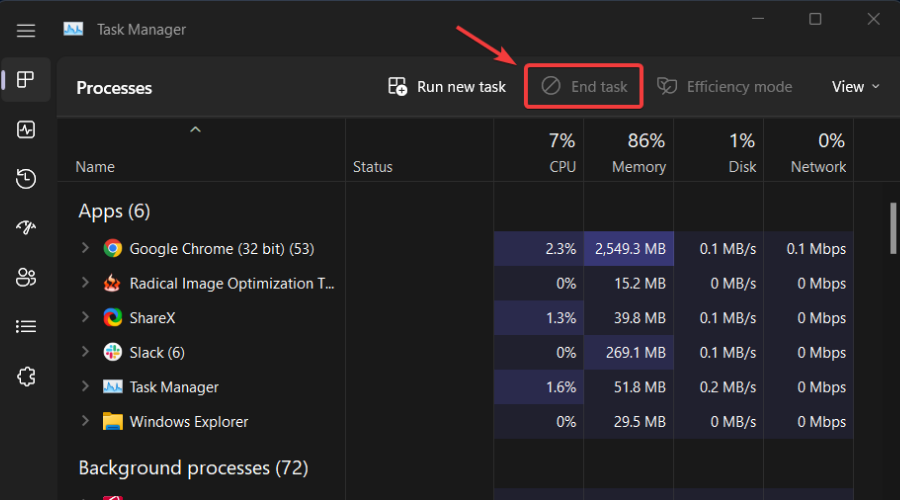
Task: Click the vertical scrollbar thumb
Action: 892,229
